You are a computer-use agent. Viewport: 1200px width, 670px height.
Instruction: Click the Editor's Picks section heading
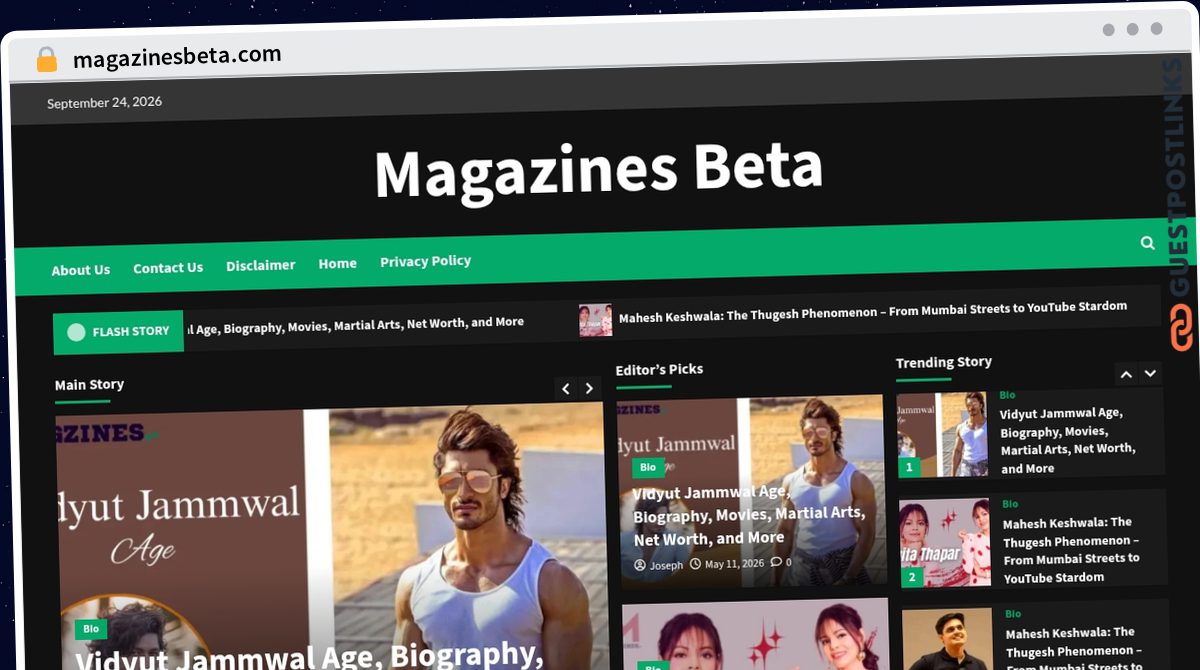(659, 370)
